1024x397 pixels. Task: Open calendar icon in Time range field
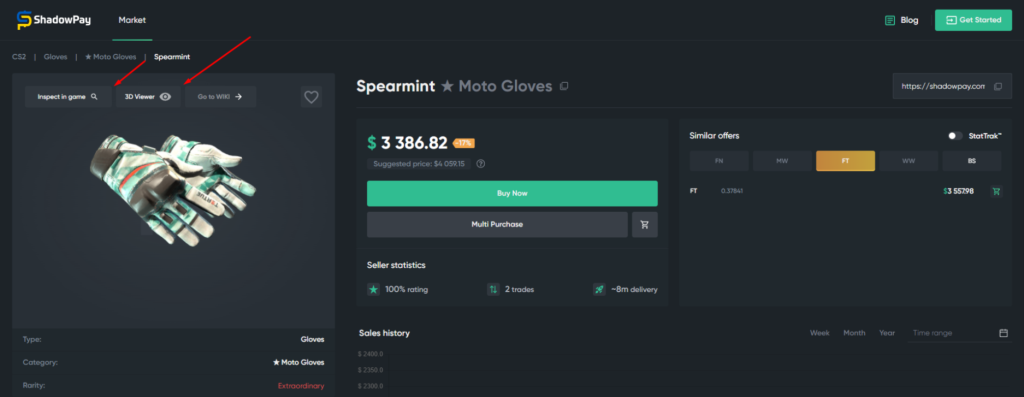pyautogui.click(x=1004, y=333)
